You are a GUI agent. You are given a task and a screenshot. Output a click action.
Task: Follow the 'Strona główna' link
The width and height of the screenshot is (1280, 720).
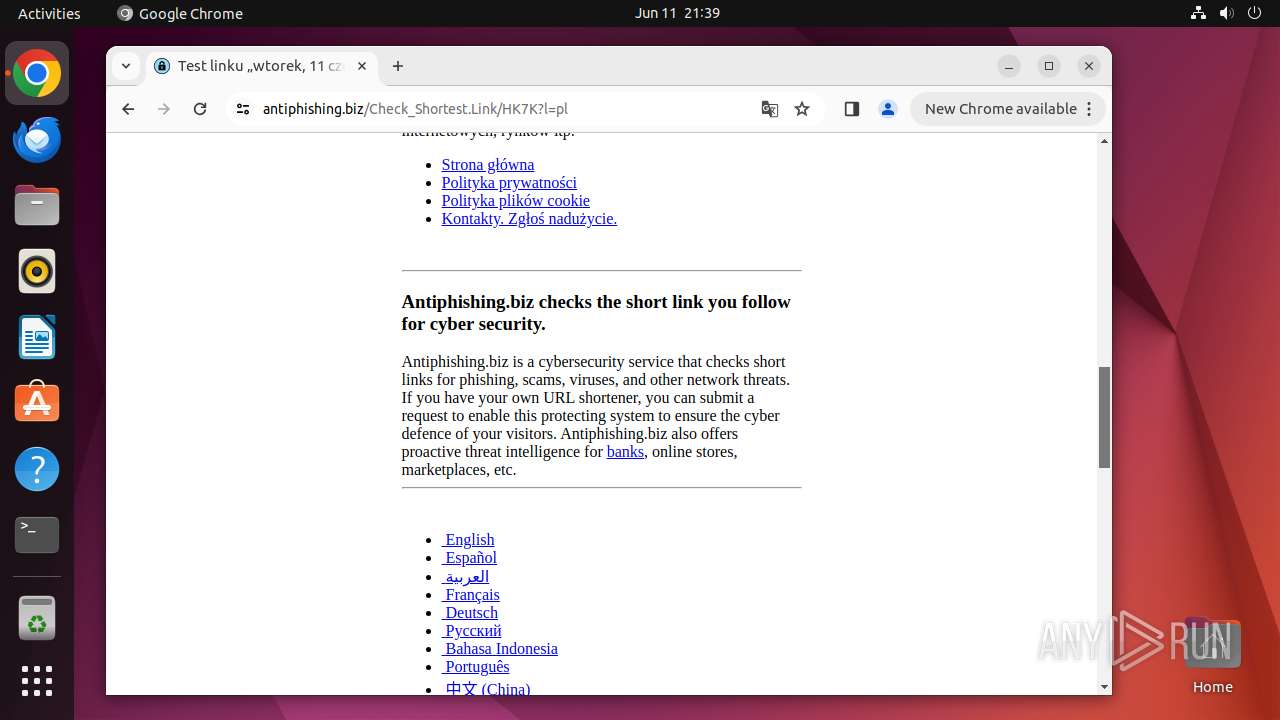click(x=488, y=164)
